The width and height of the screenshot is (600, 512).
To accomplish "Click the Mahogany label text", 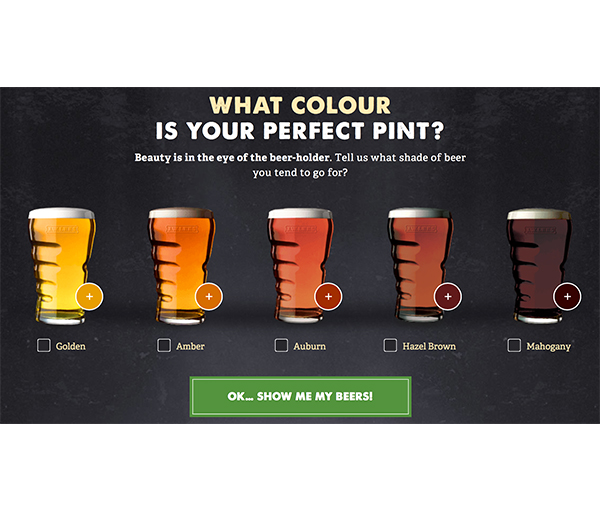I will [x=549, y=347].
